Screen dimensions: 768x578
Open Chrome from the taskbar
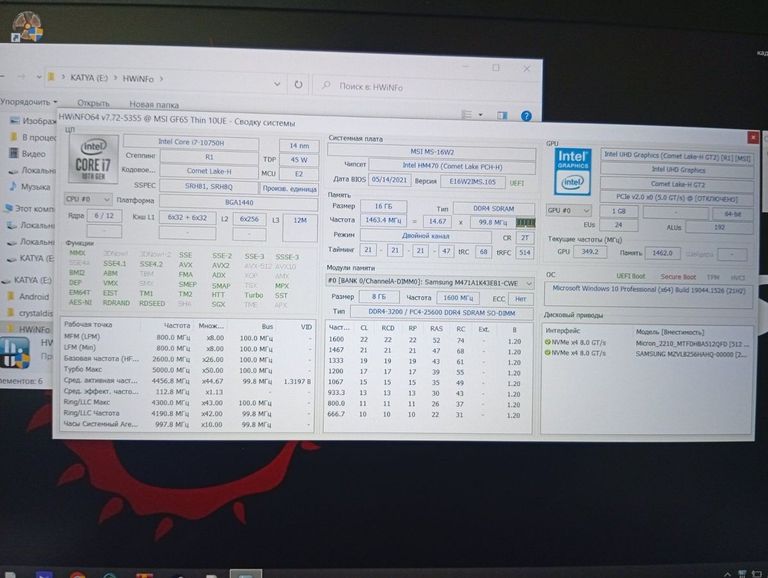coord(77,573)
